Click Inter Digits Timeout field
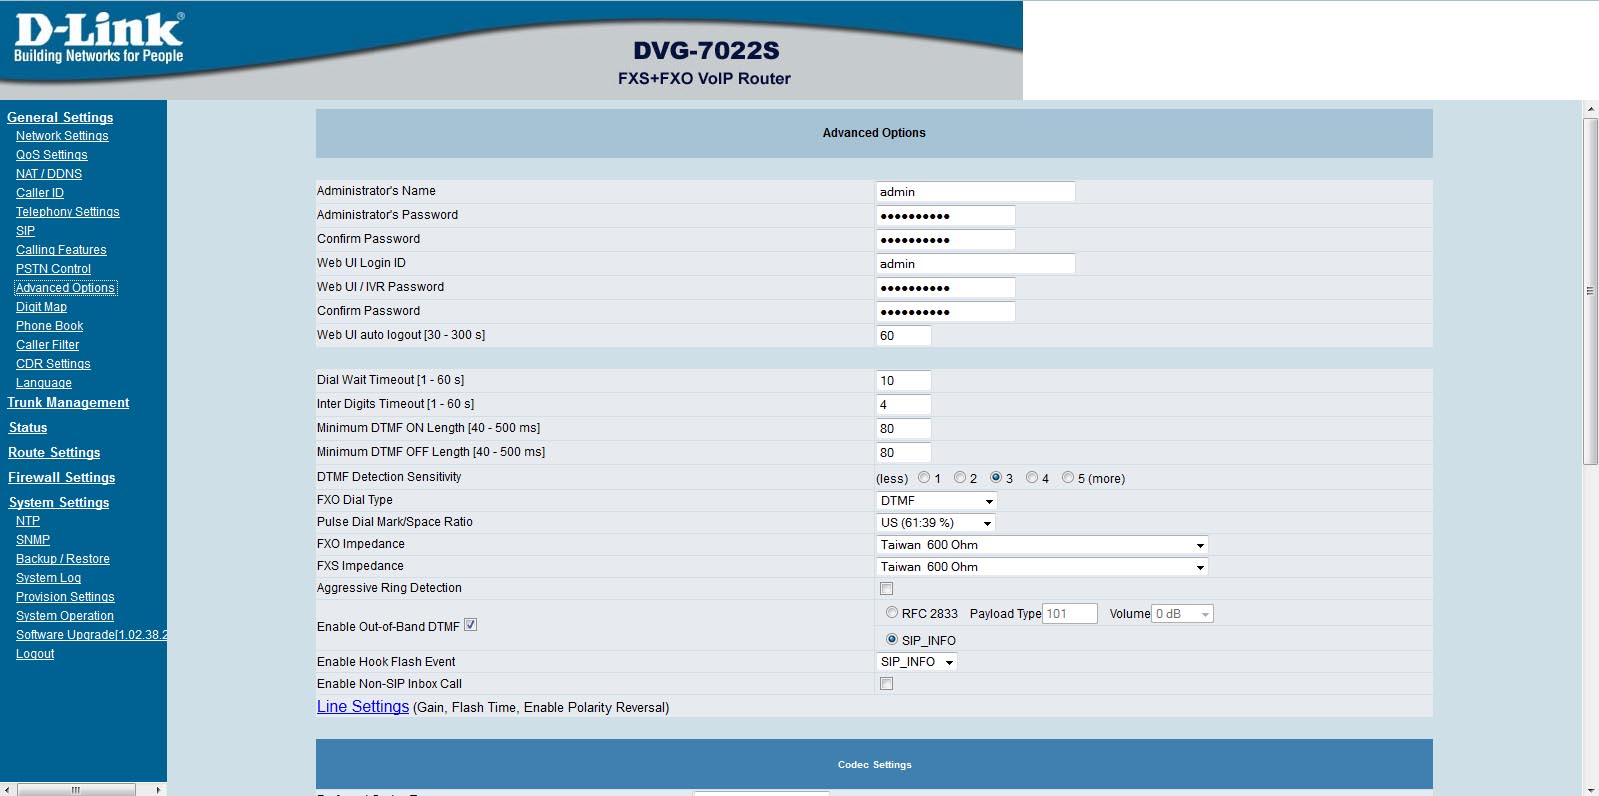1599x796 pixels. point(903,405)
